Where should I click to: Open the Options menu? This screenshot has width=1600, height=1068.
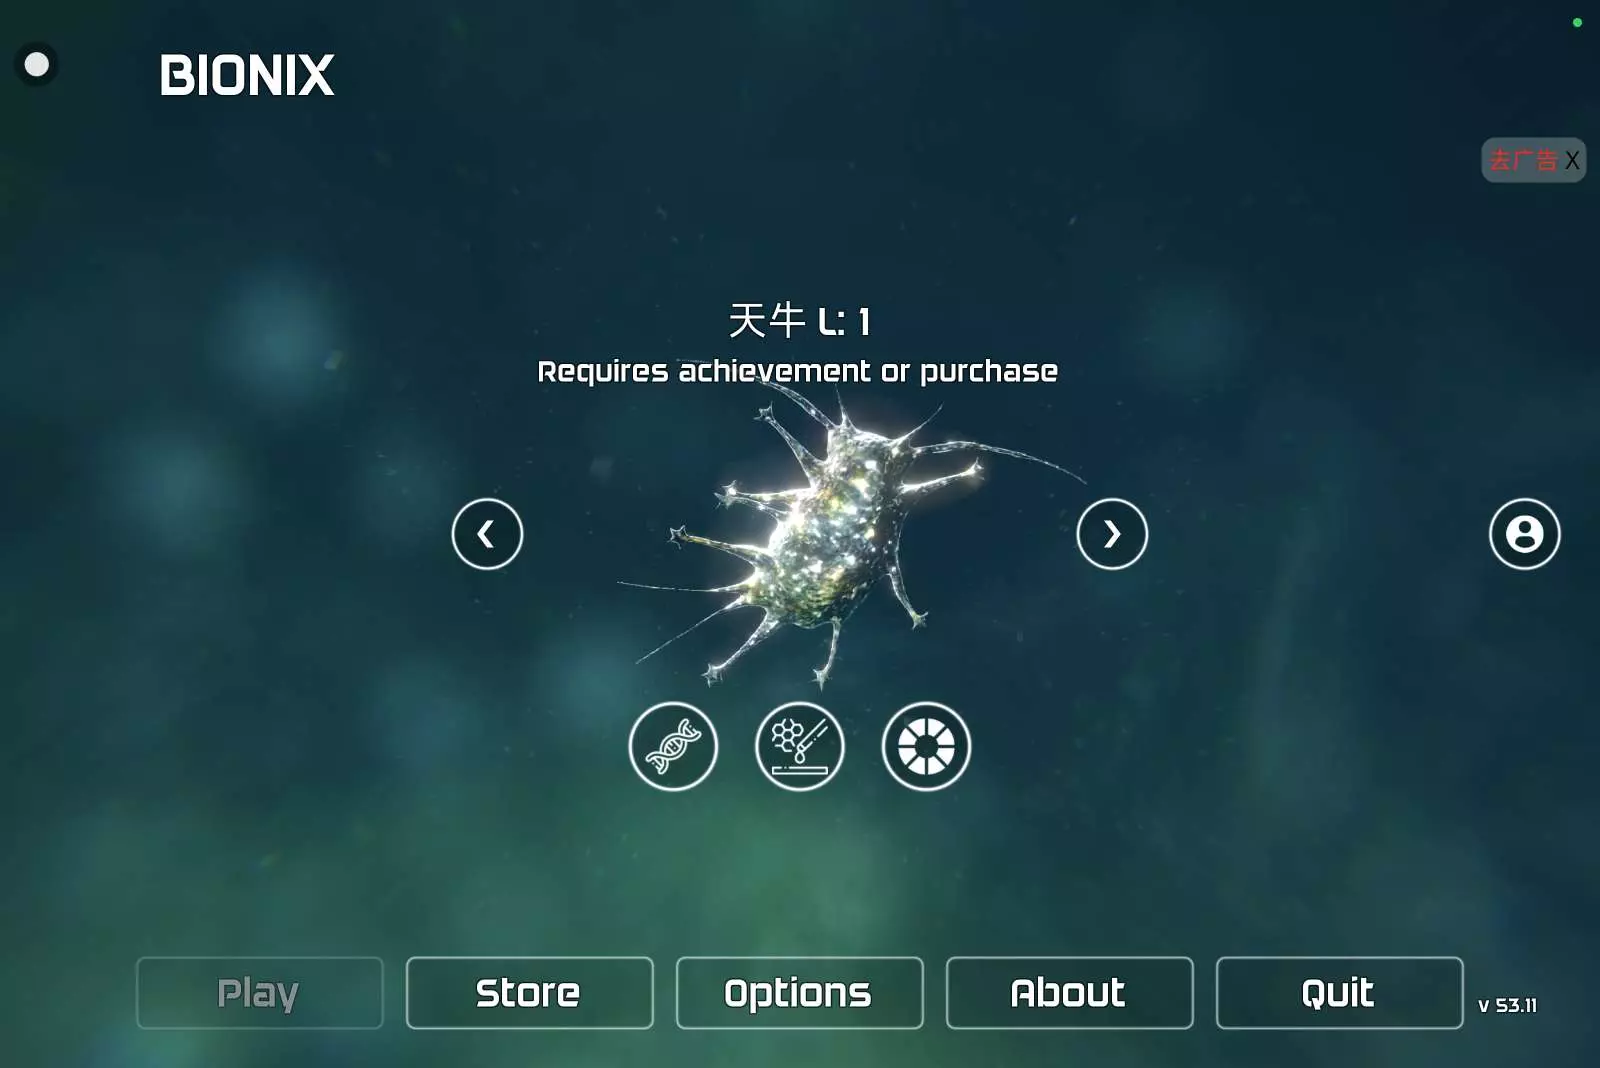[799, 993]
